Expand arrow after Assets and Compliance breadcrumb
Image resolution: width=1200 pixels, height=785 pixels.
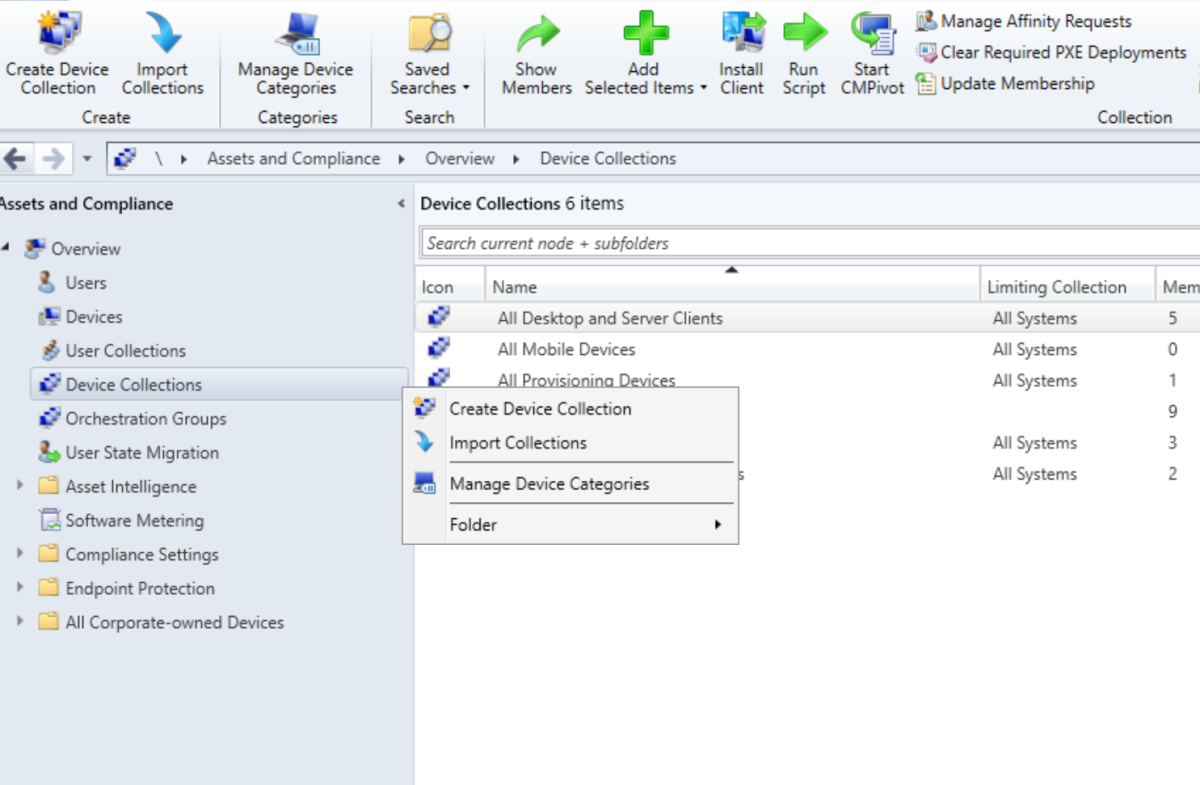402,159
